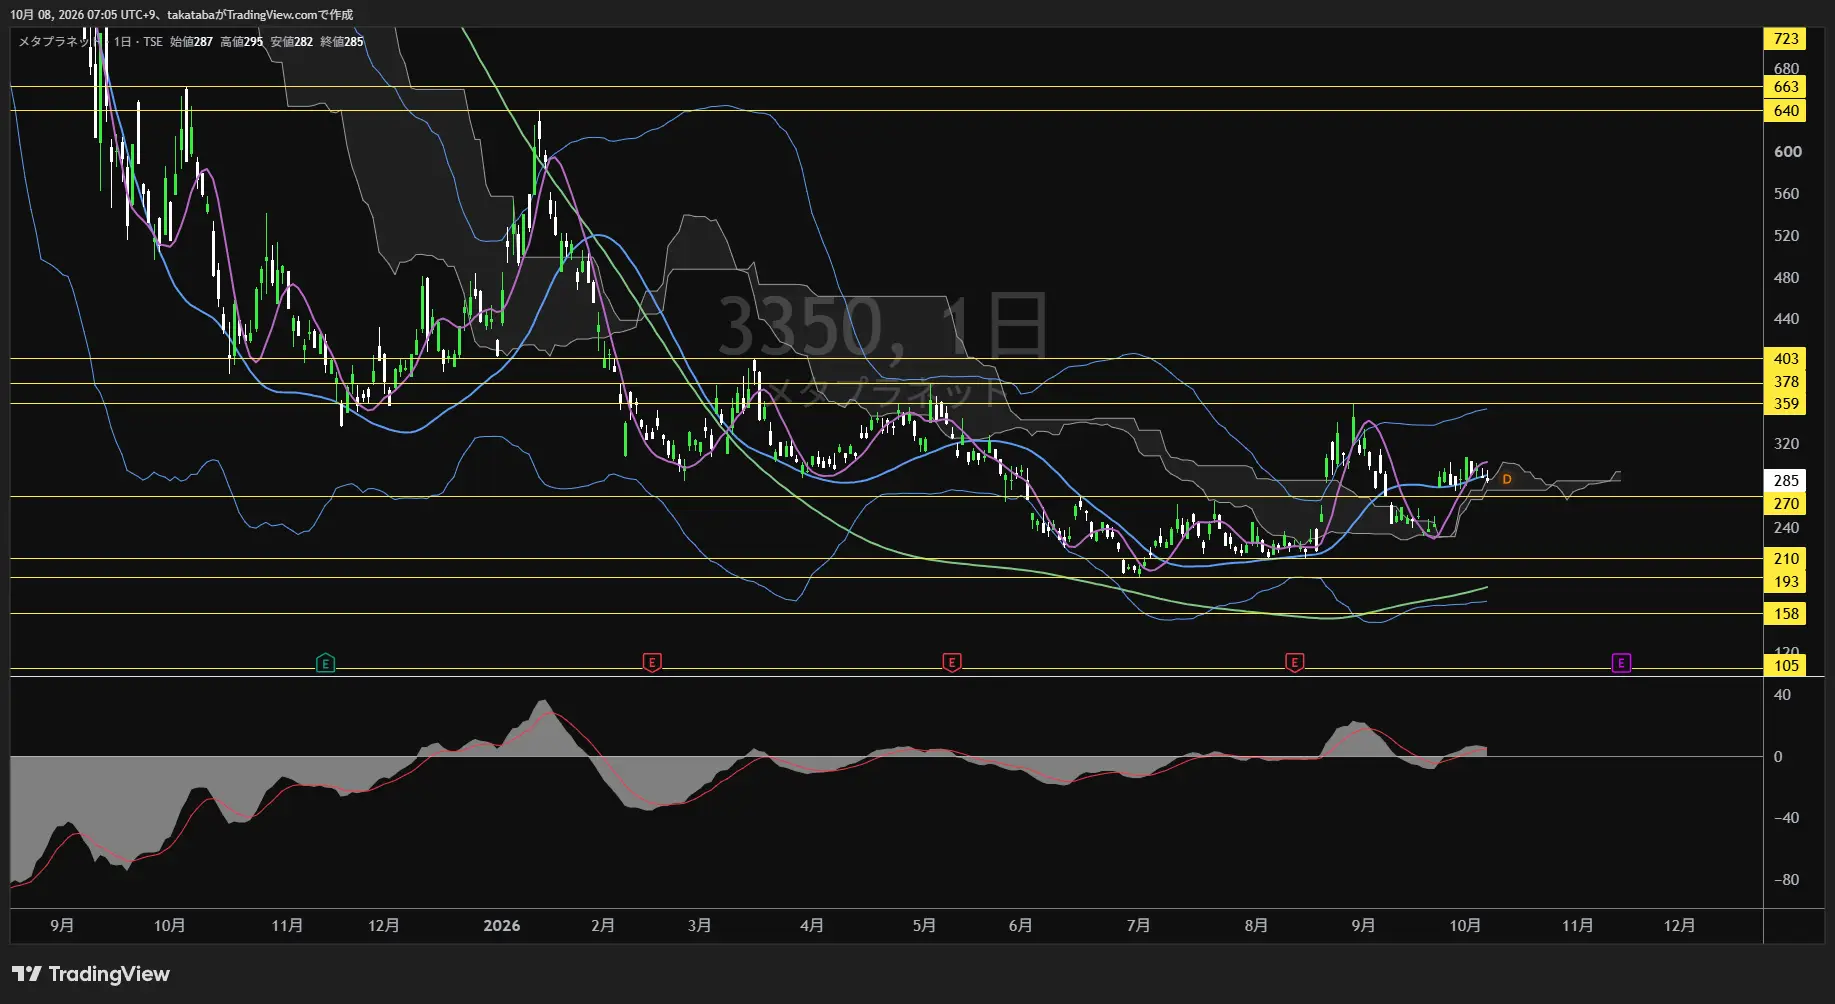Select the 663 price level label

click(1786, 87)
